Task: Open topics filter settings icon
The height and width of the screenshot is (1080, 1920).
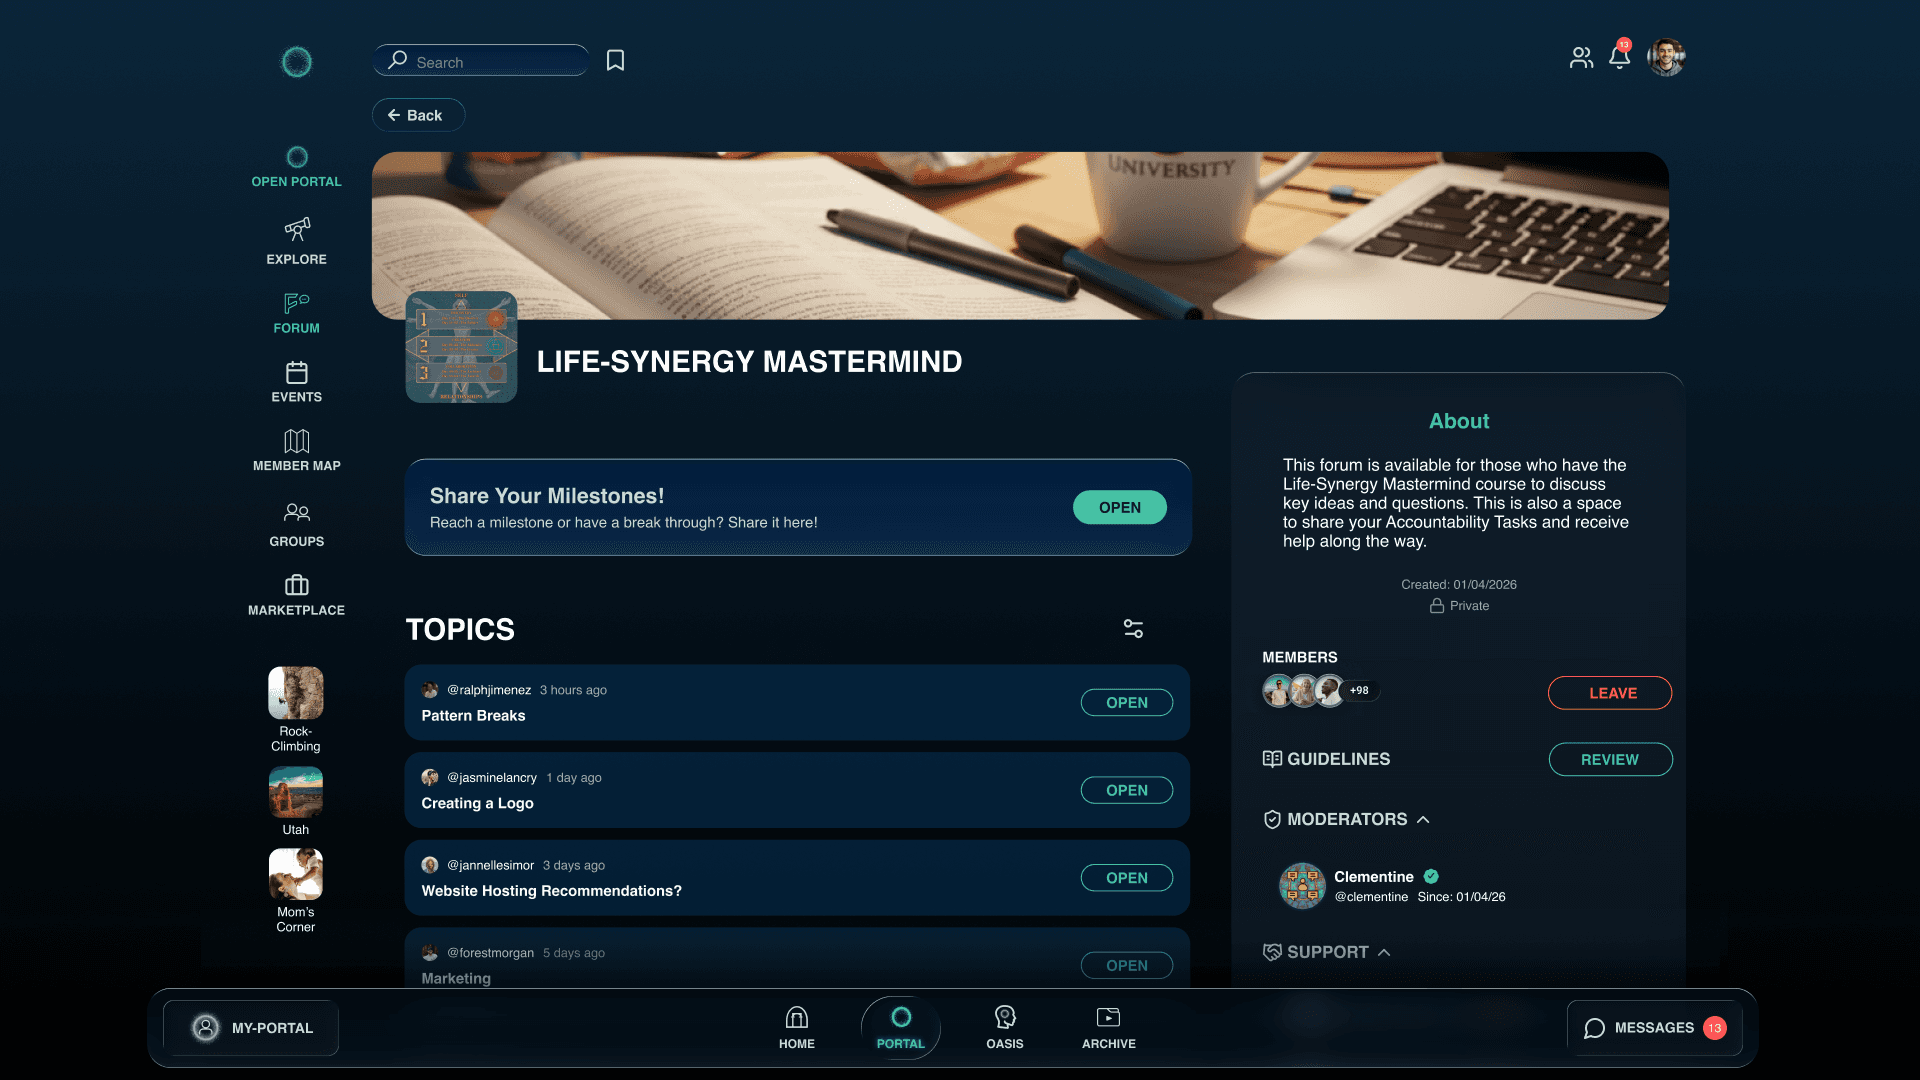Action: click(x=1133, y=629)
